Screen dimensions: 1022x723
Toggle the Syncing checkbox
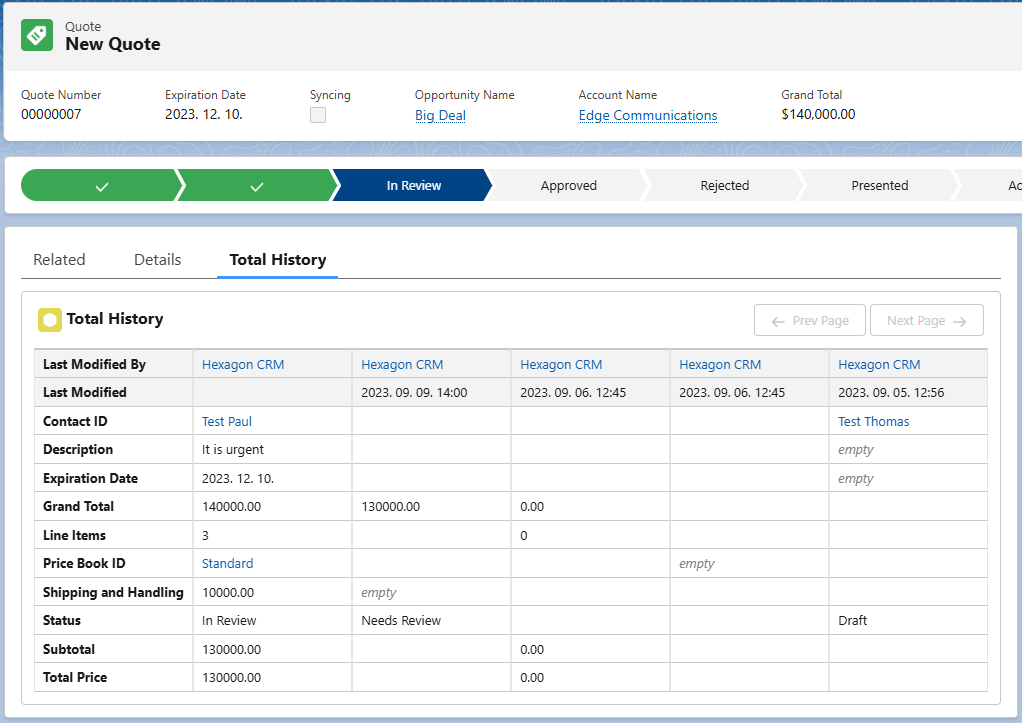pos(318,115)
